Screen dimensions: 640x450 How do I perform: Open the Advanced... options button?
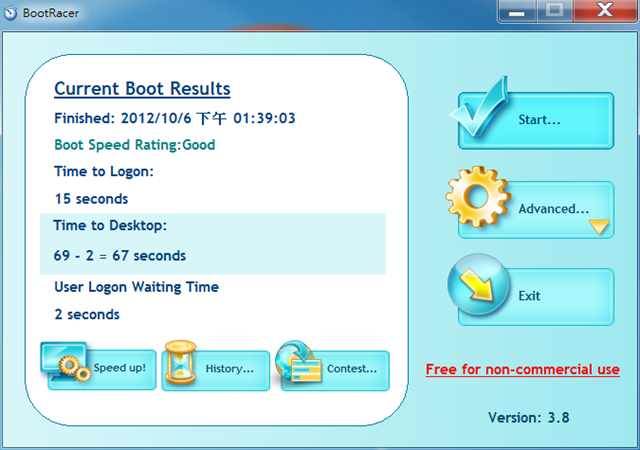(x=536, y=209)
